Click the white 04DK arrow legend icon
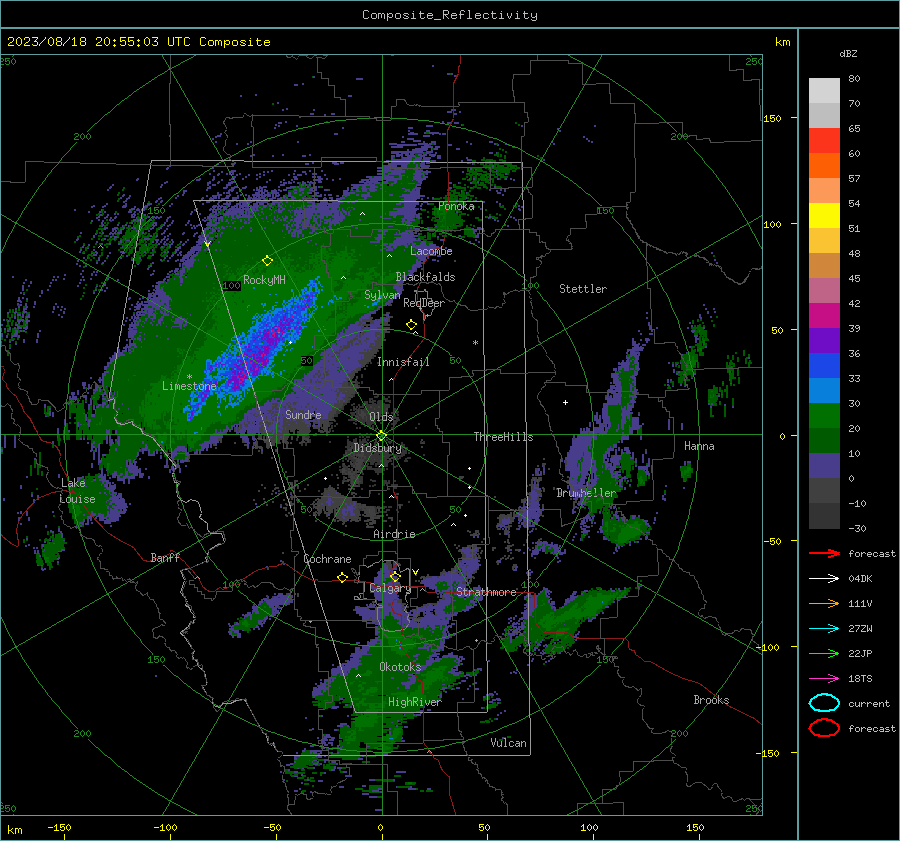This screenshot has width=900, height=841. tap(824, 579)
